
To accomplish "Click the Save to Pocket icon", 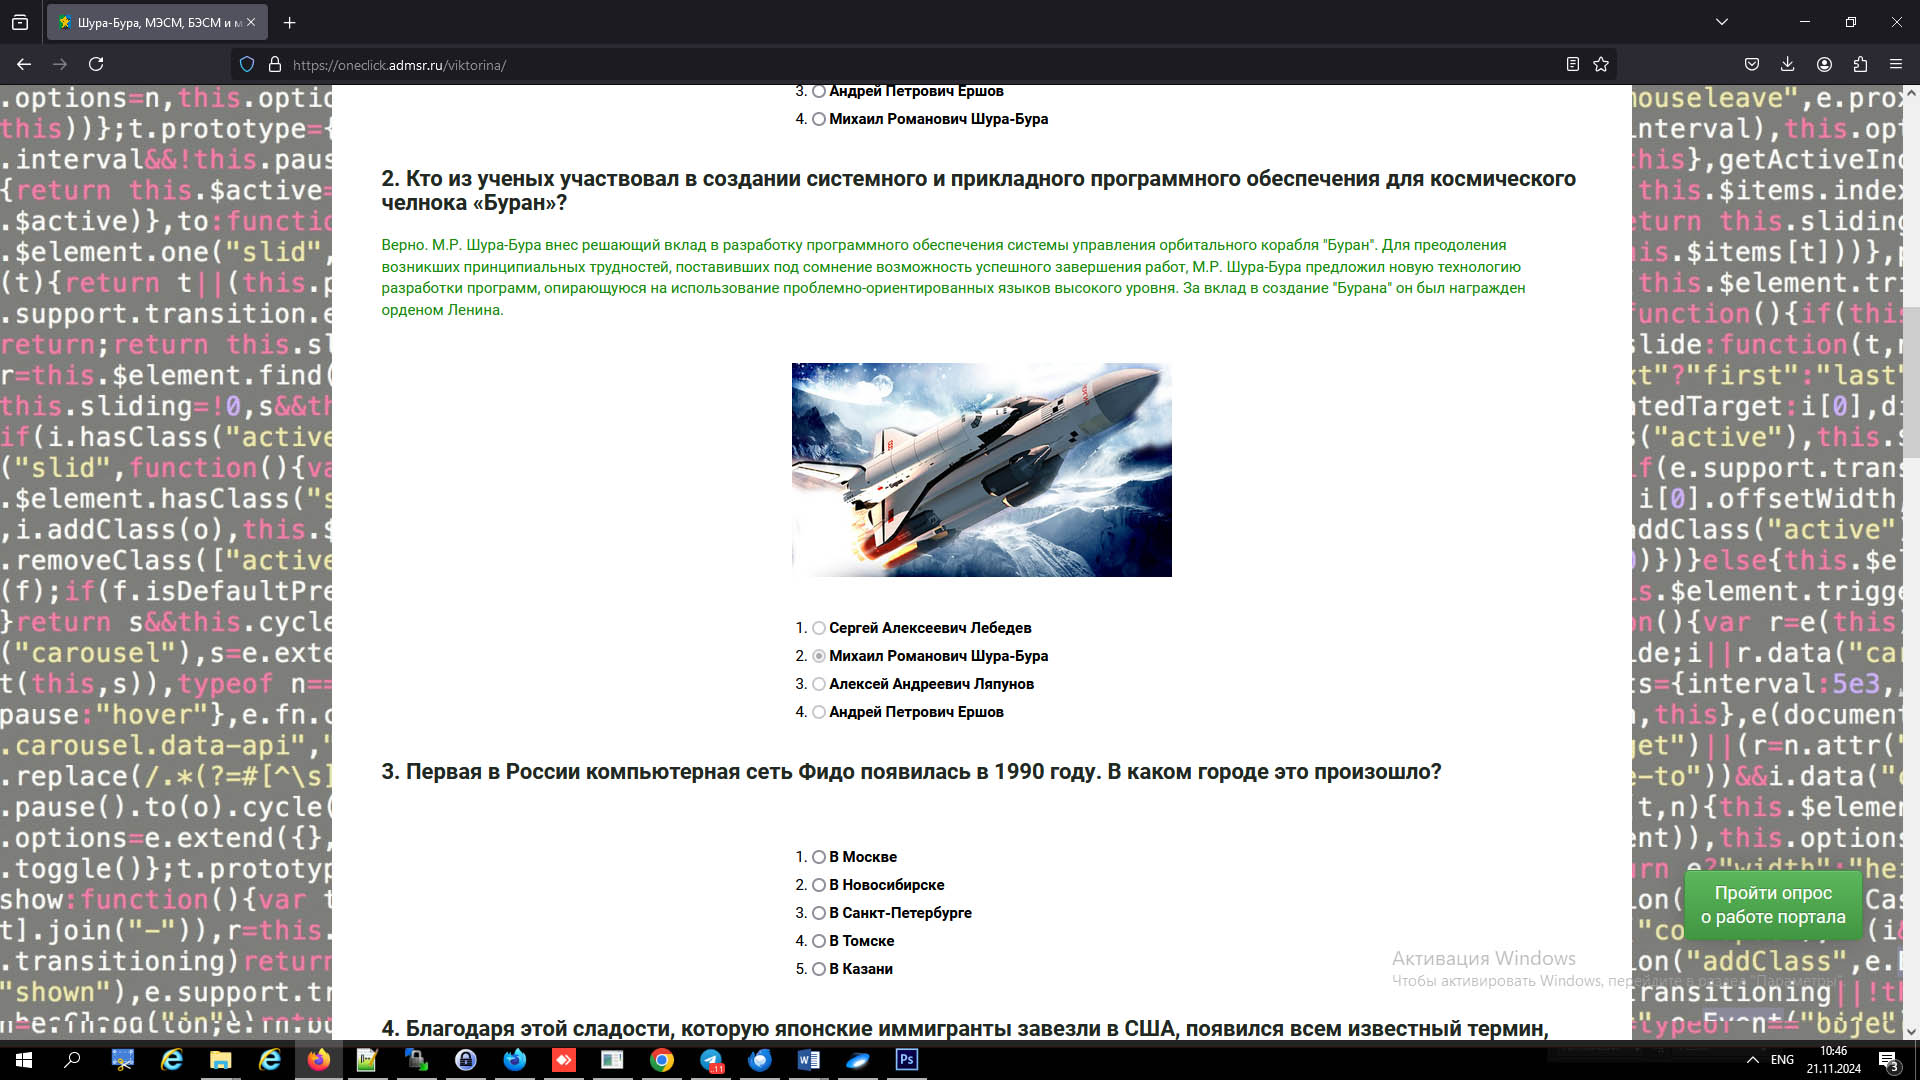I will pyautogui.click(x=1751, y=64).
